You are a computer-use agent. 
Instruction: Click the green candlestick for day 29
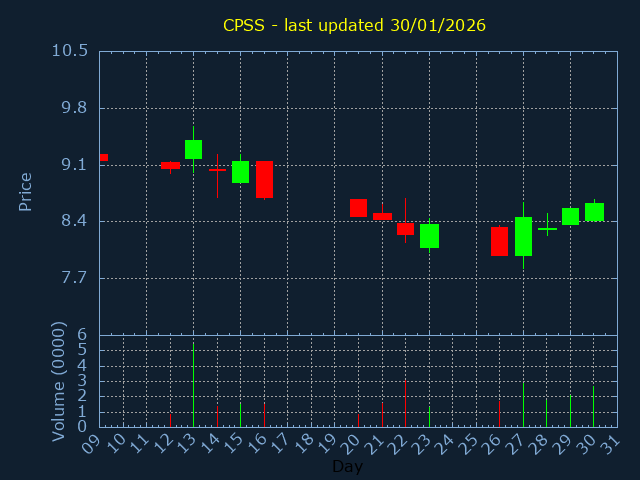570,216
